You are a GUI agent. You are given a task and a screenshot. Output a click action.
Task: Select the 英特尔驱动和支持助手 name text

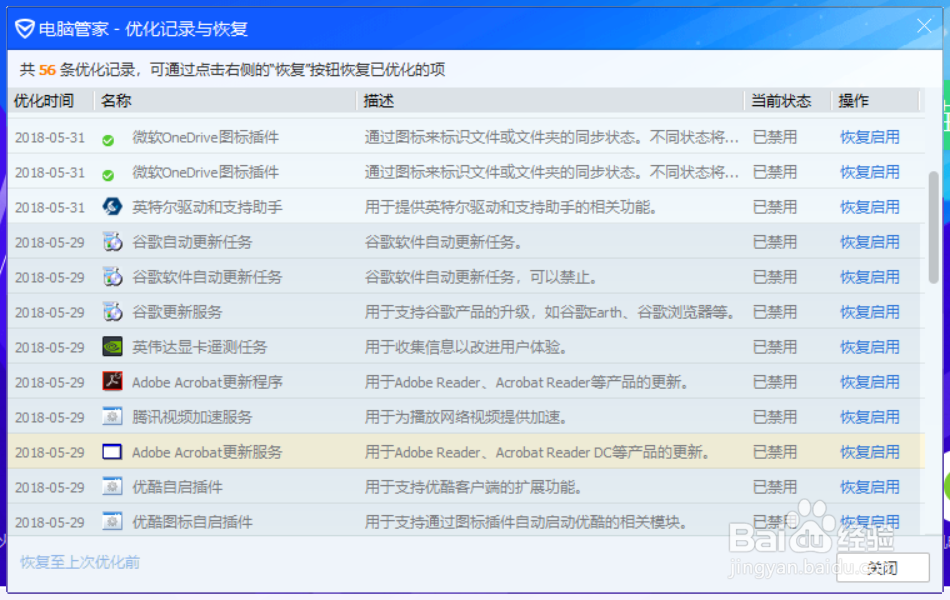coord(207,207)
